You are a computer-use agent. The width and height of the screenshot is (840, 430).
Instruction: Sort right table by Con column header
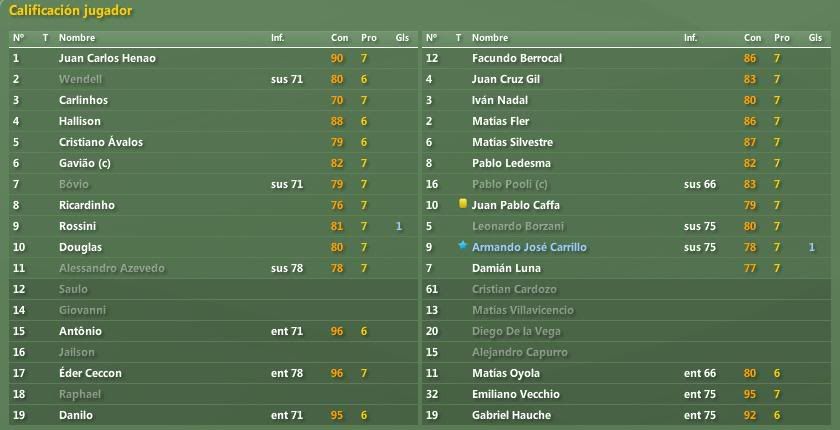(752, 38)
